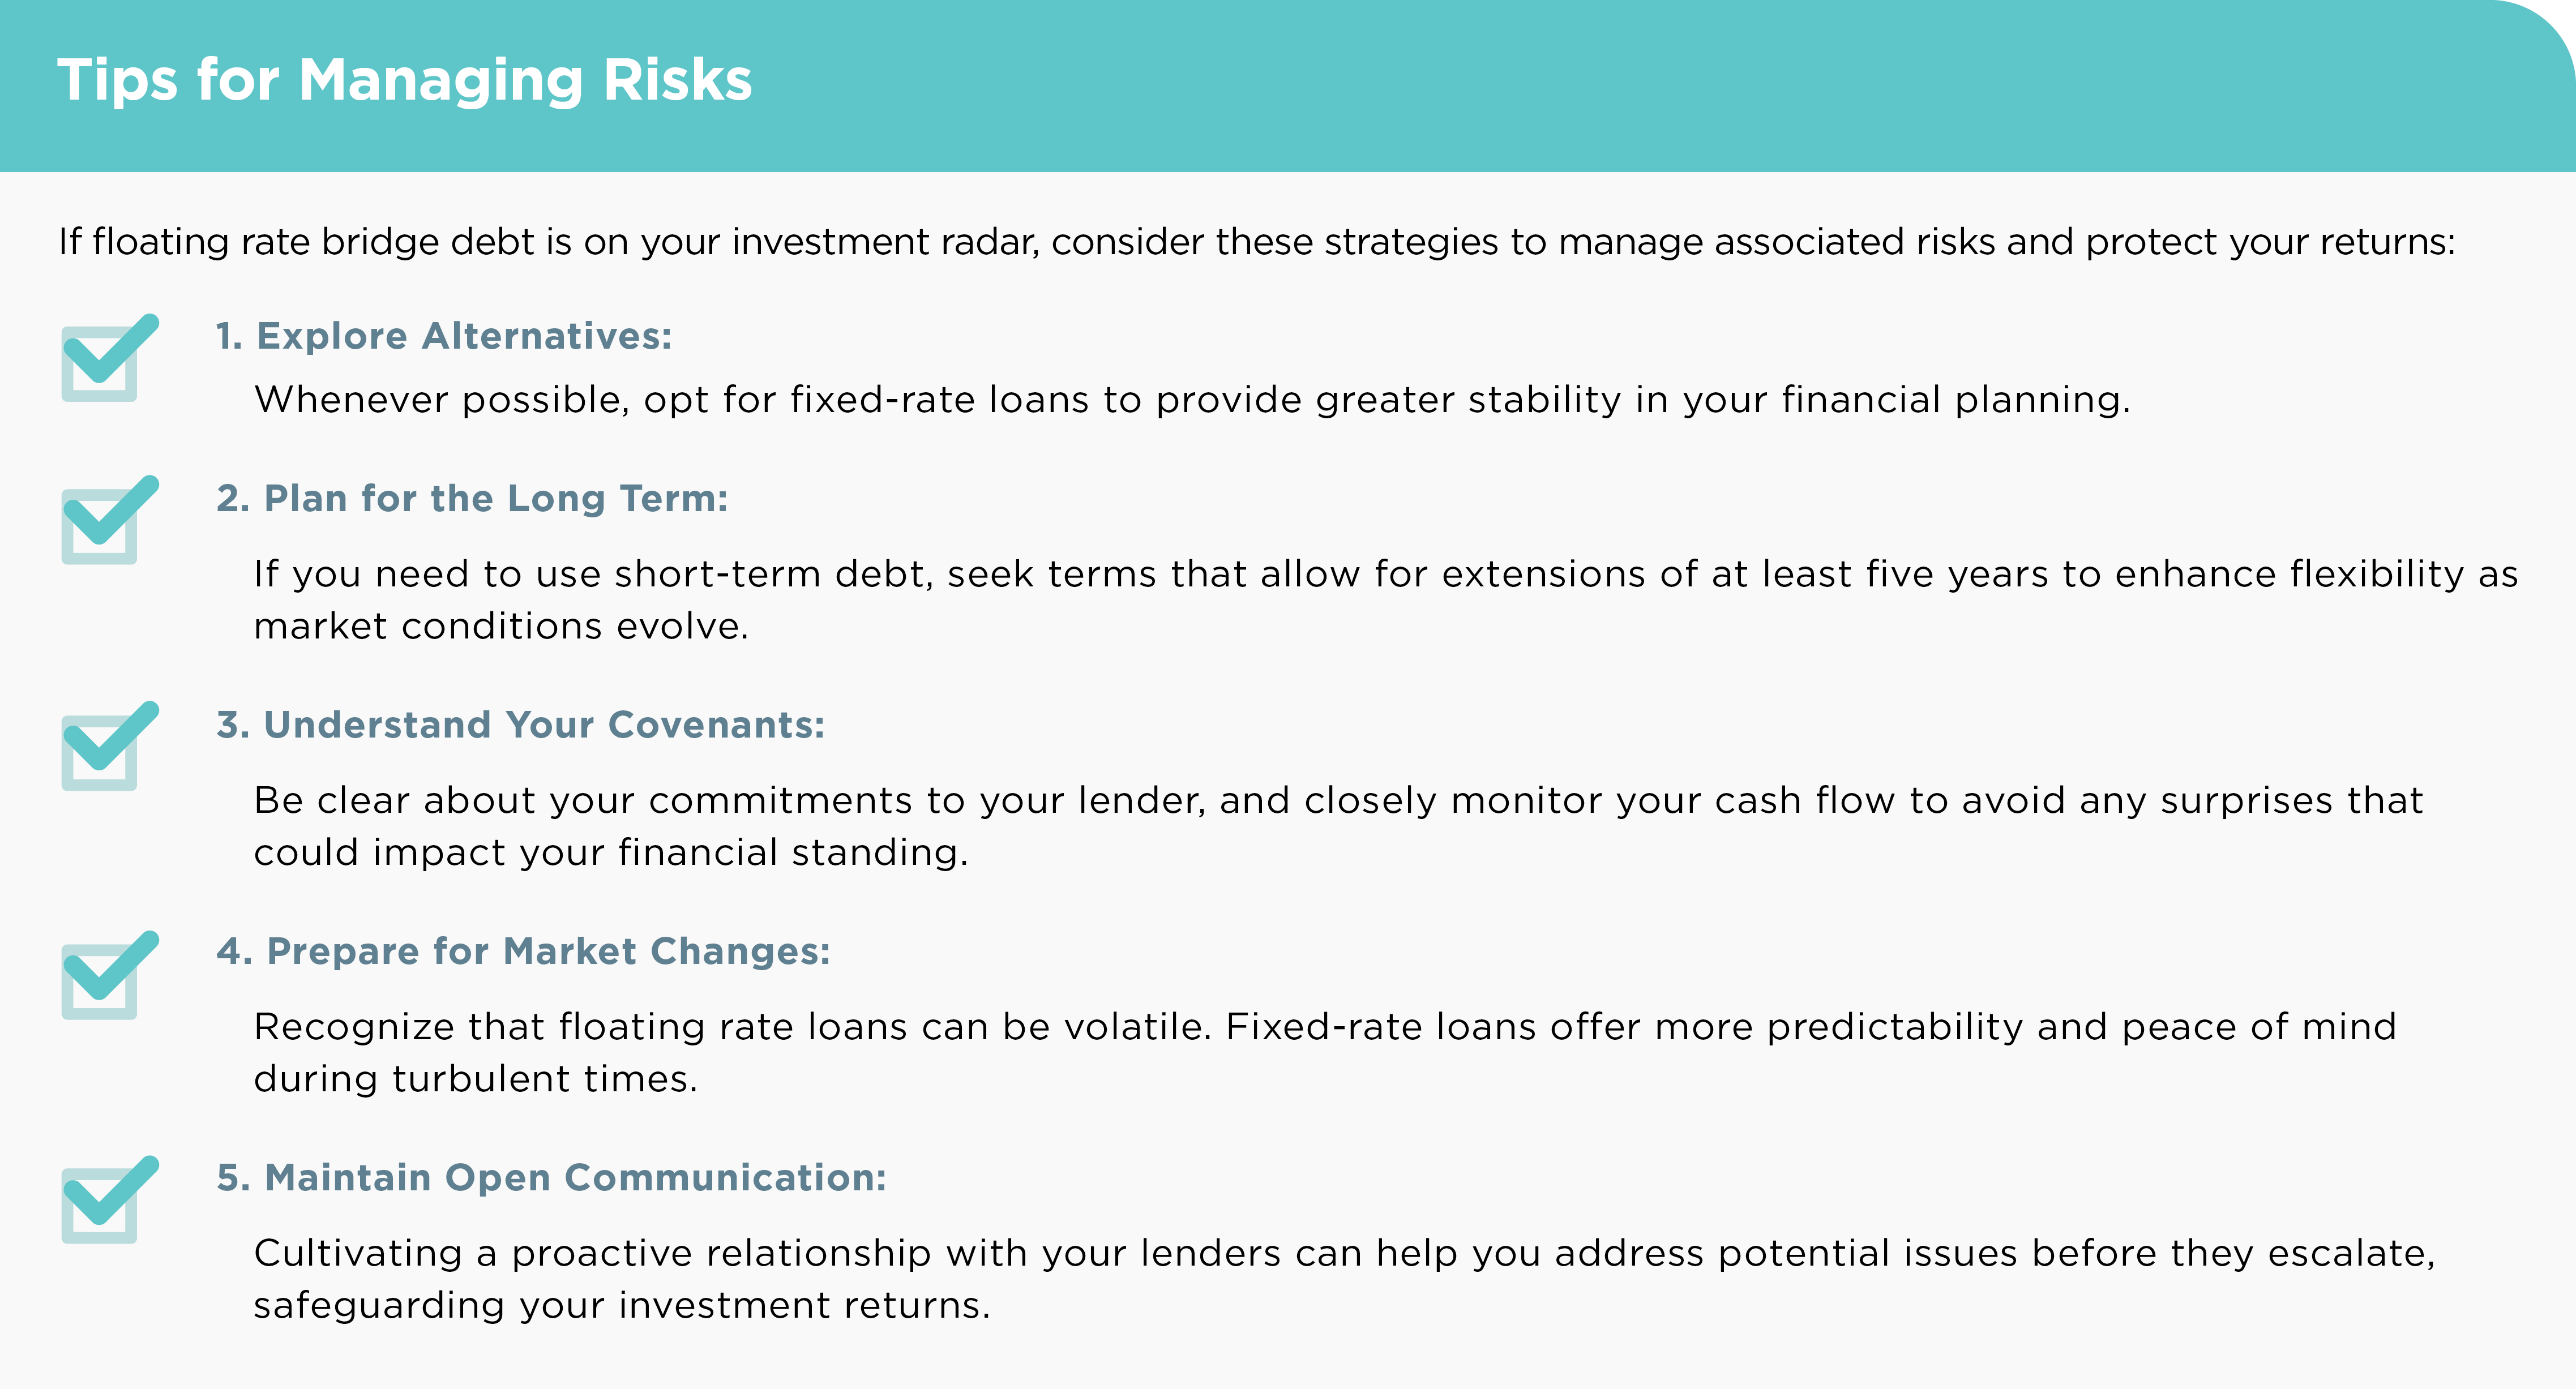Select the 2. Plan for the Long Term heading
Image resolution: width=2576 pixels, height=1389 pixels.
[x=472, y=498]
